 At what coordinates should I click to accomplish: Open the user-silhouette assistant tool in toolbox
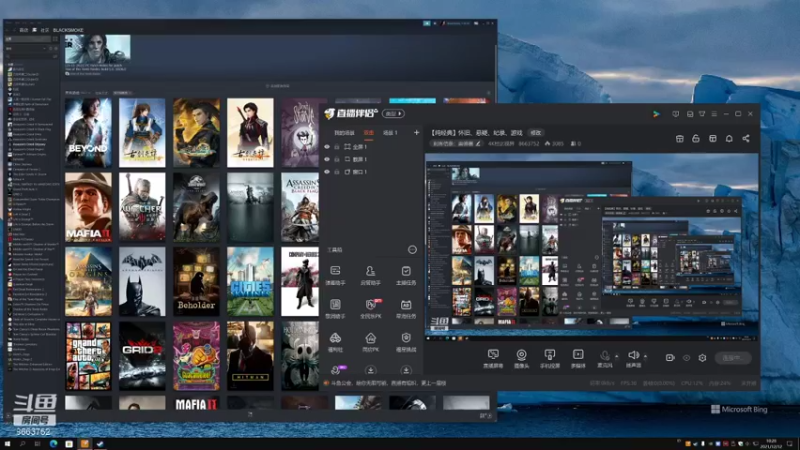click(370, 275)
